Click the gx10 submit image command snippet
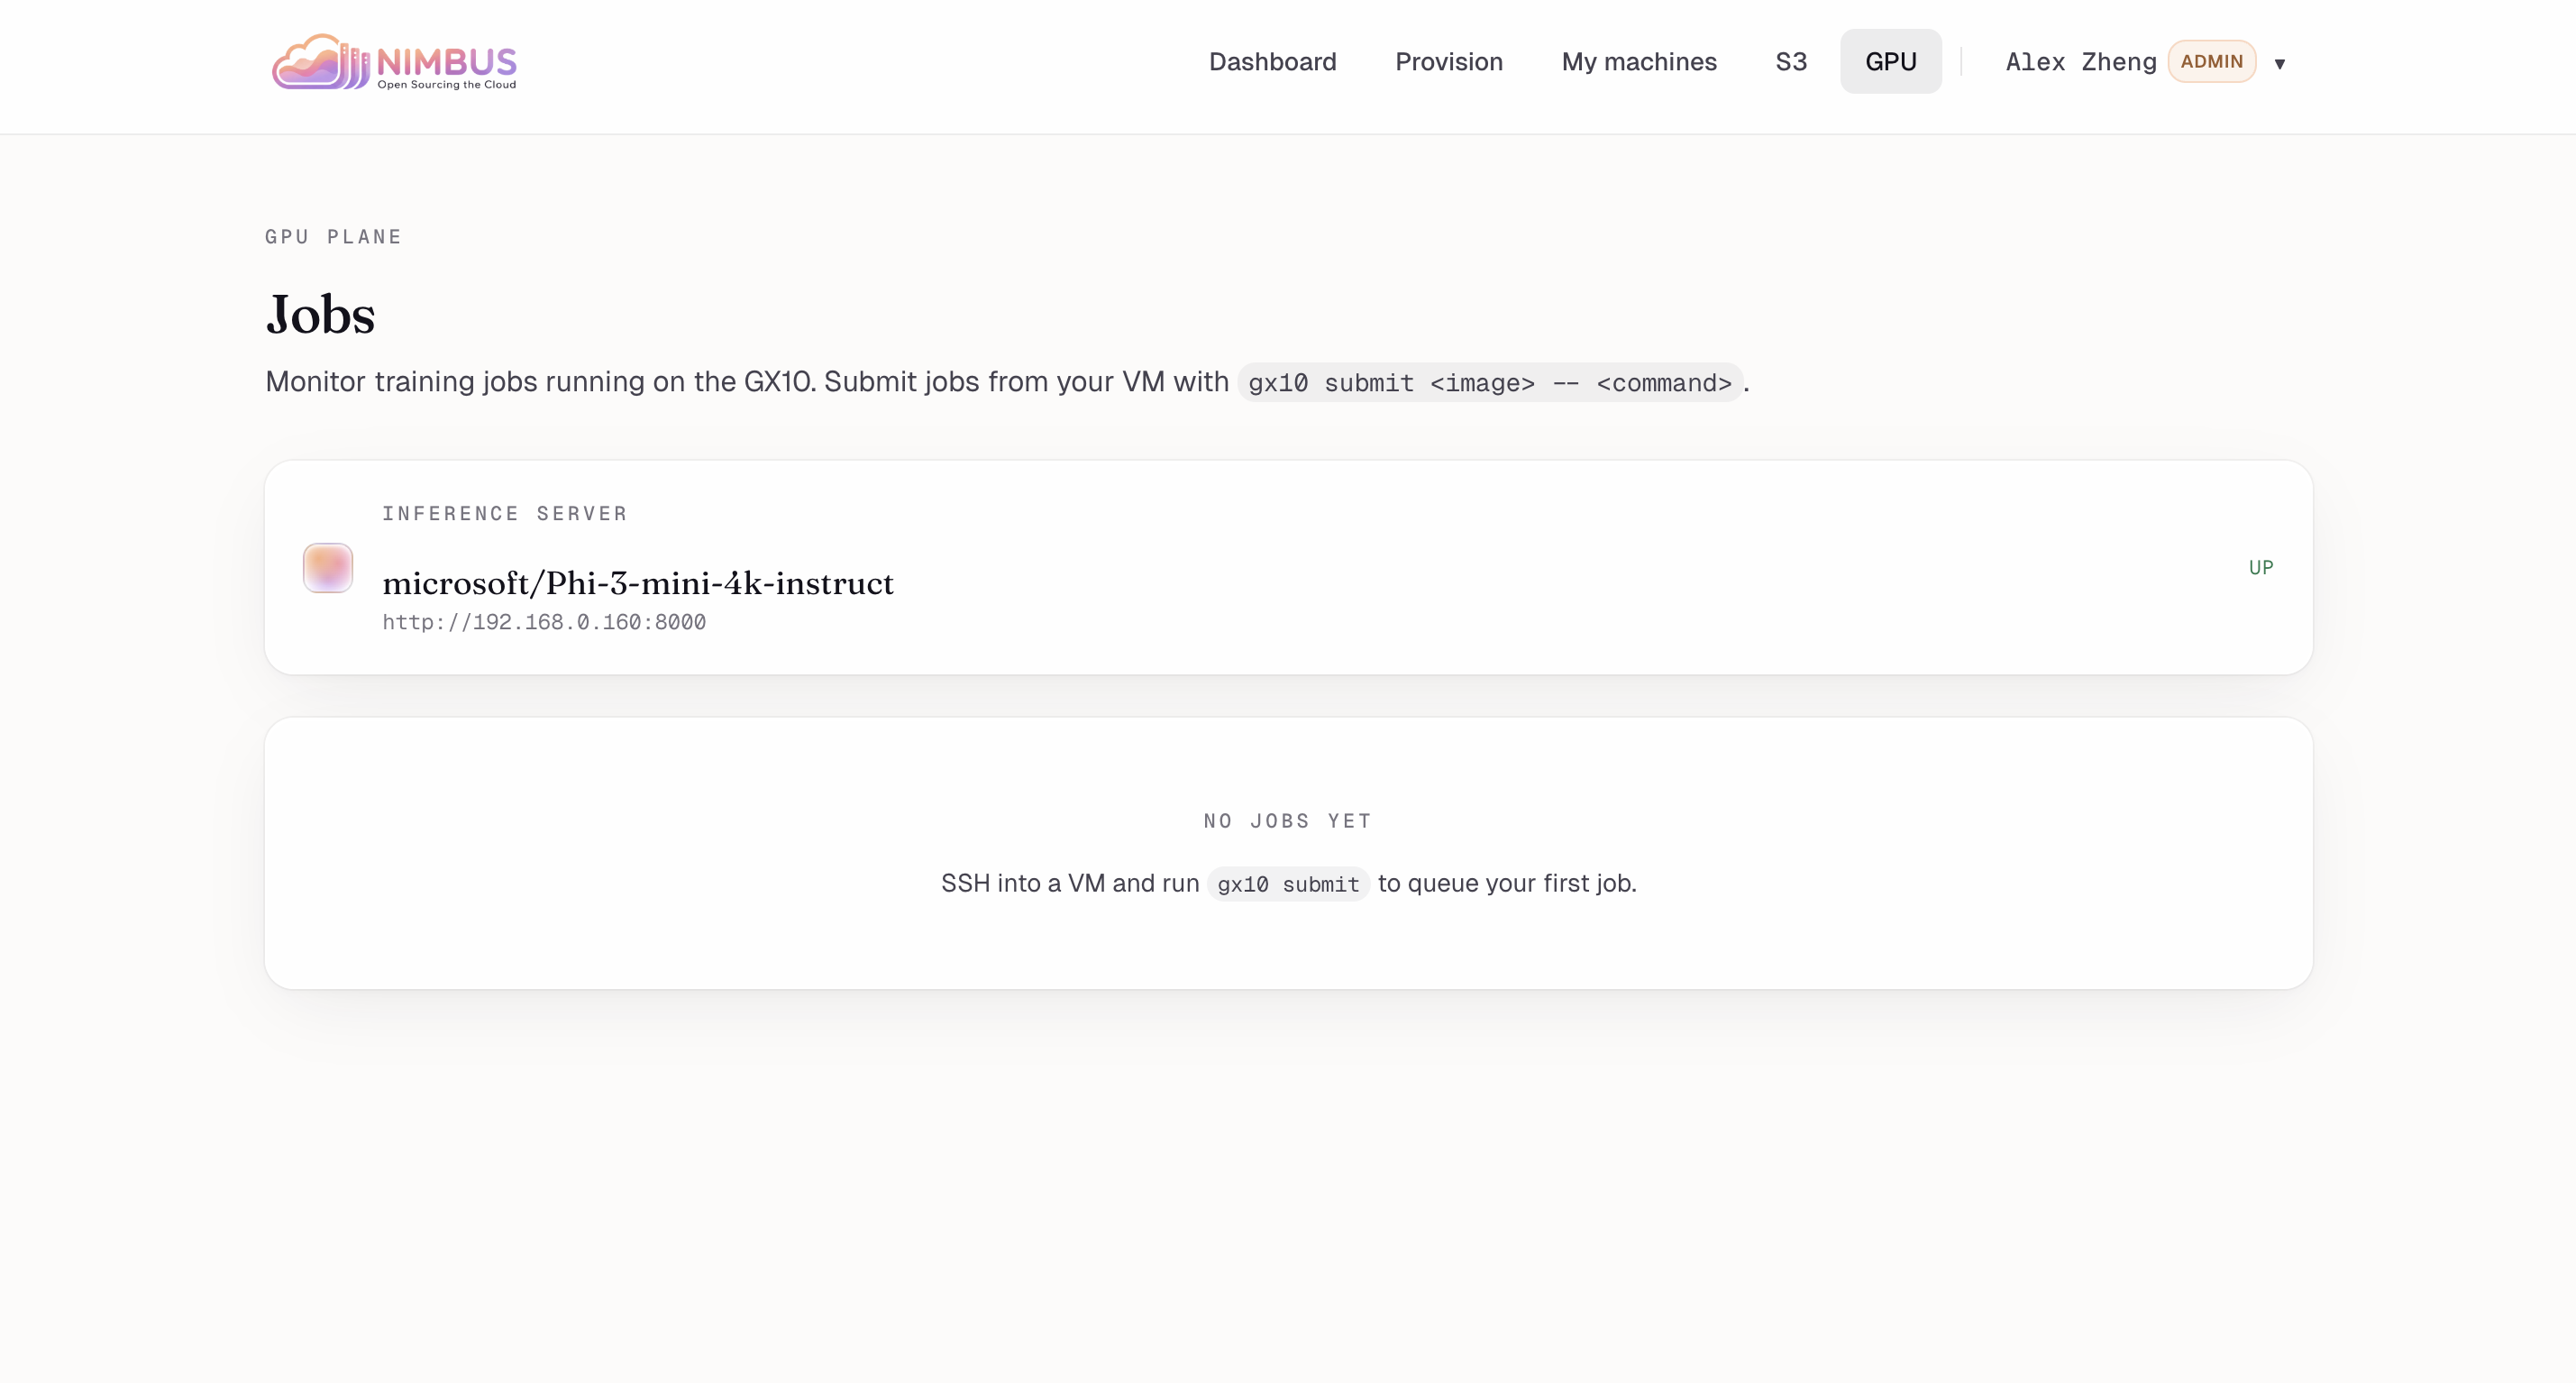This screenshot has width=2576, height=1383. point(1489,383)
